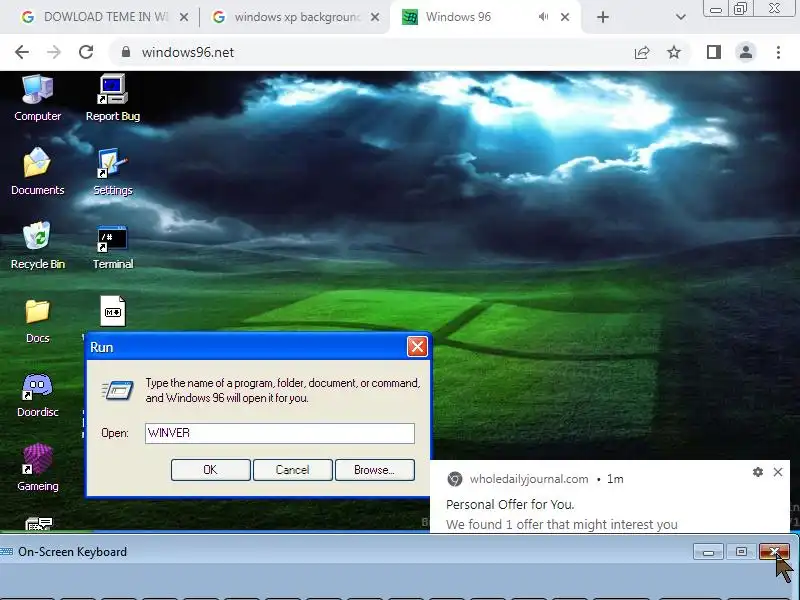Close the DOWLOAD TEME IN WI tab
800x600 pixels.
pyautogui.click(x=184, y=17)
